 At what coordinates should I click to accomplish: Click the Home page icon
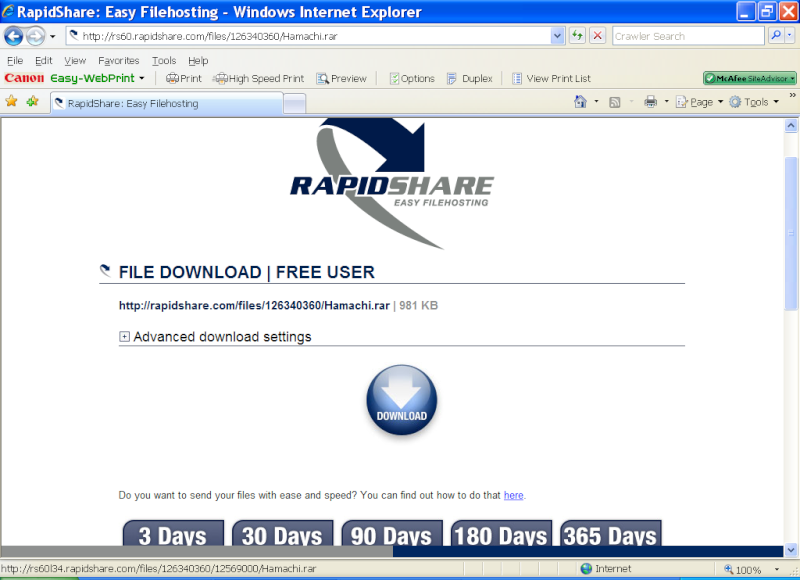[x=580, y=102]
